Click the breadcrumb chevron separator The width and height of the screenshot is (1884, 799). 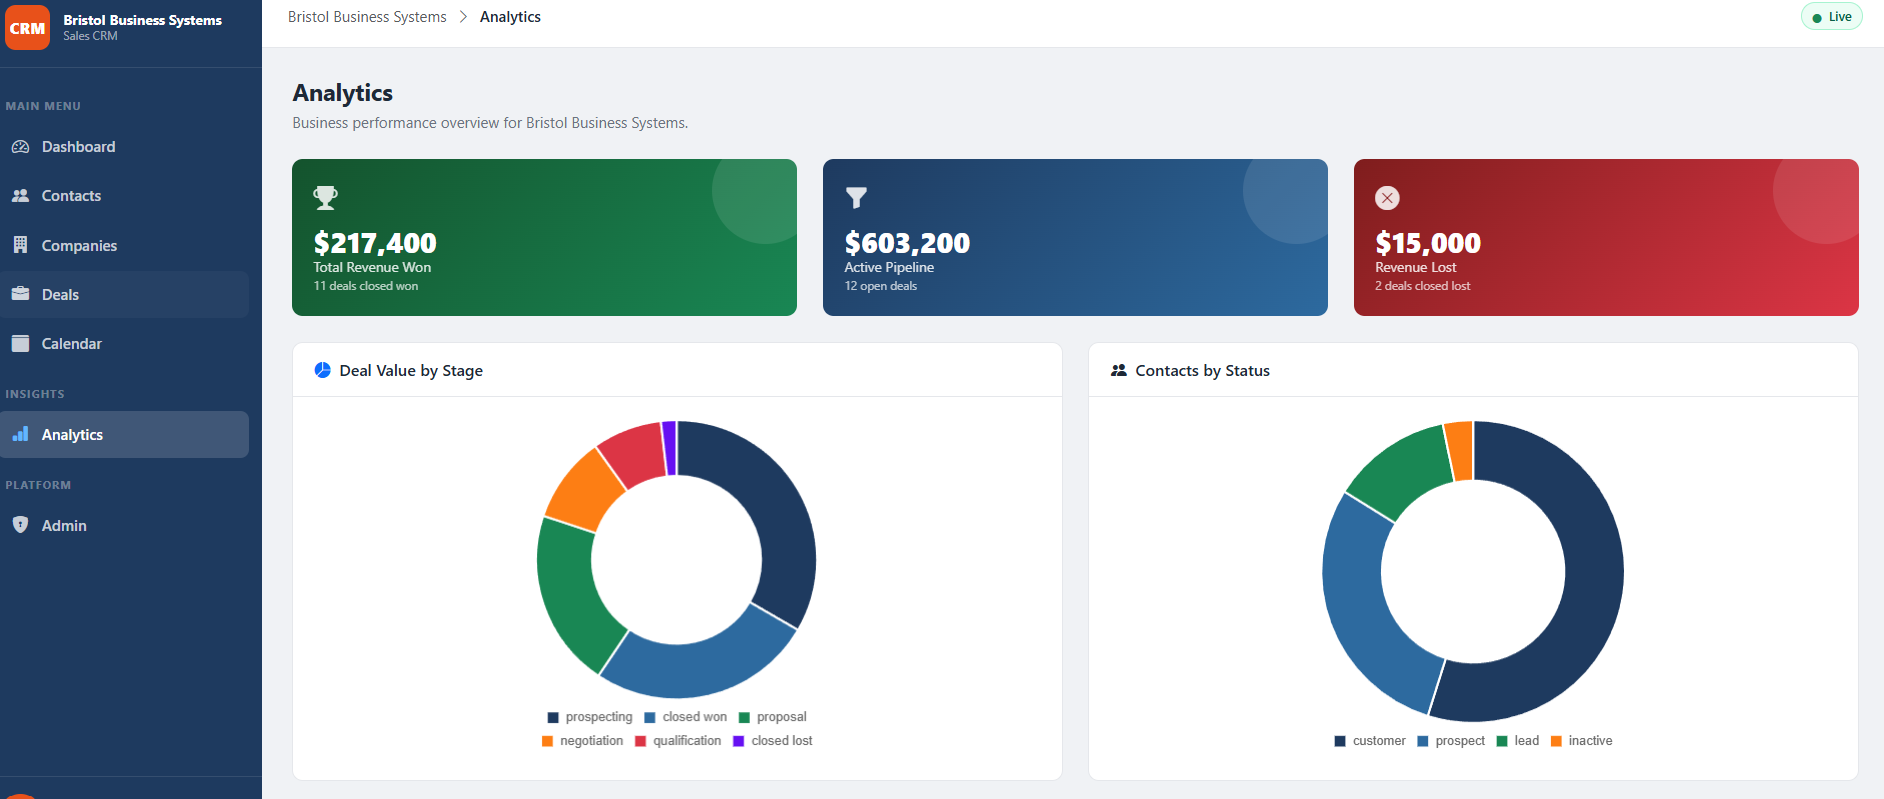click(x=463, y=17)
